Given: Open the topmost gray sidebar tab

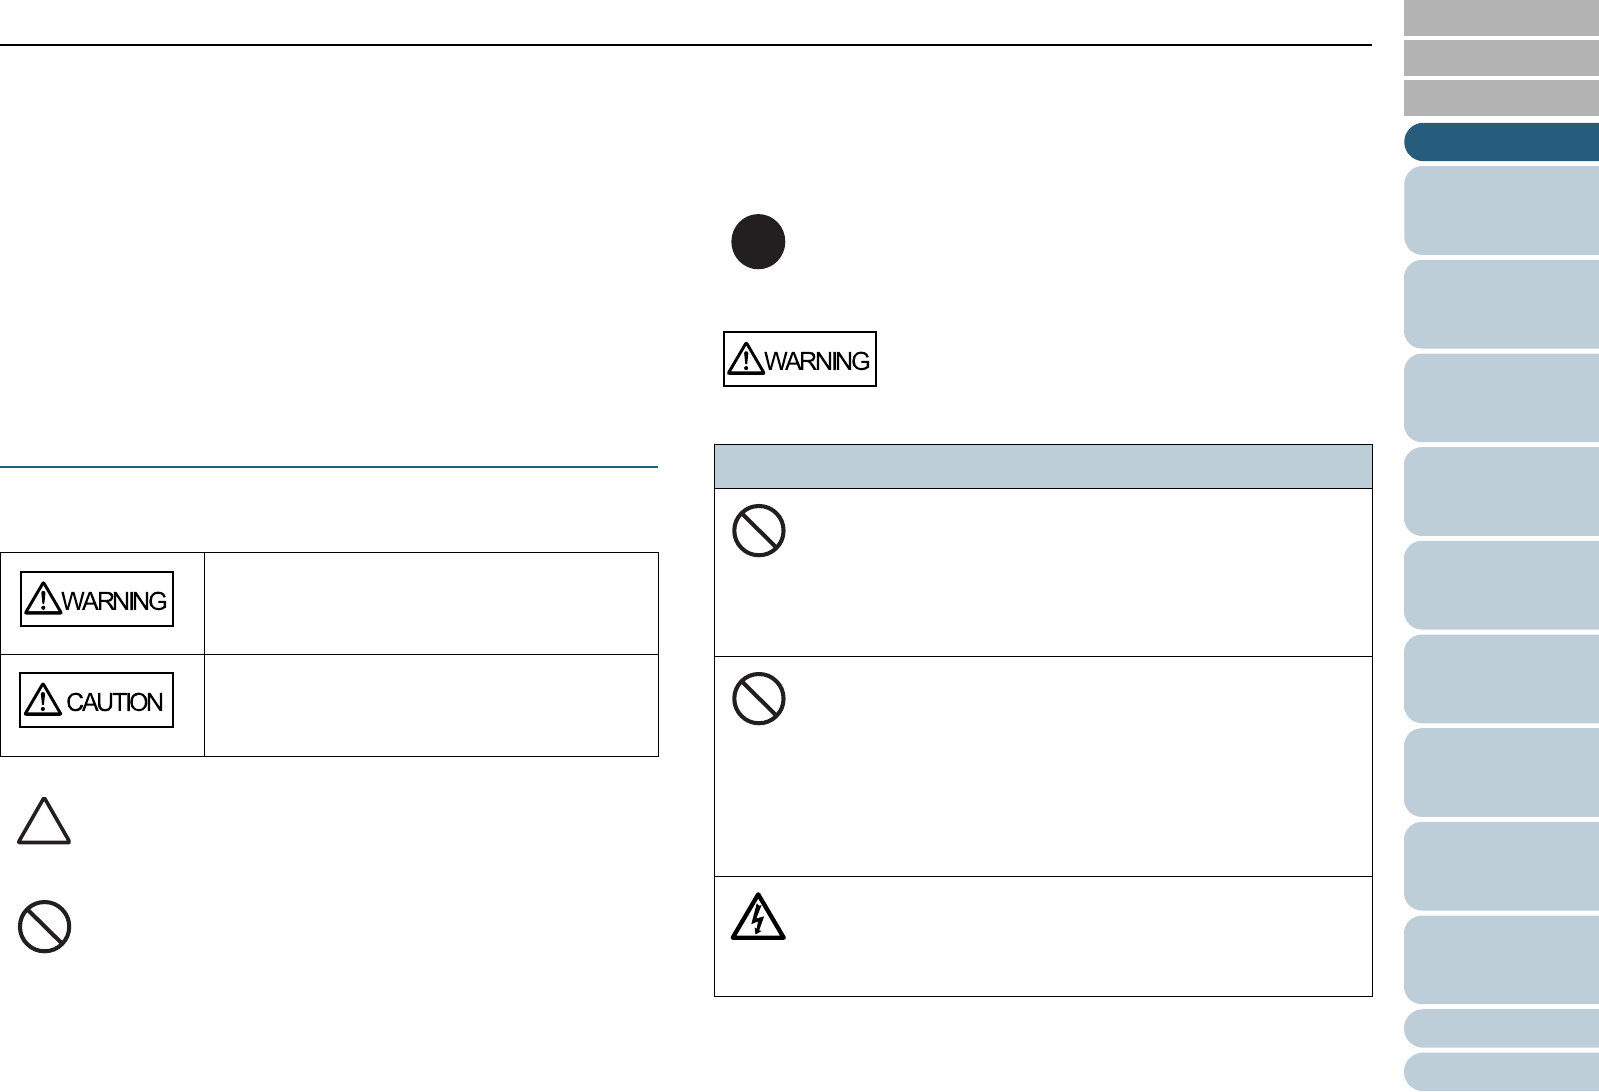Looking at the screenshot, I should [x=1501, y=18].
